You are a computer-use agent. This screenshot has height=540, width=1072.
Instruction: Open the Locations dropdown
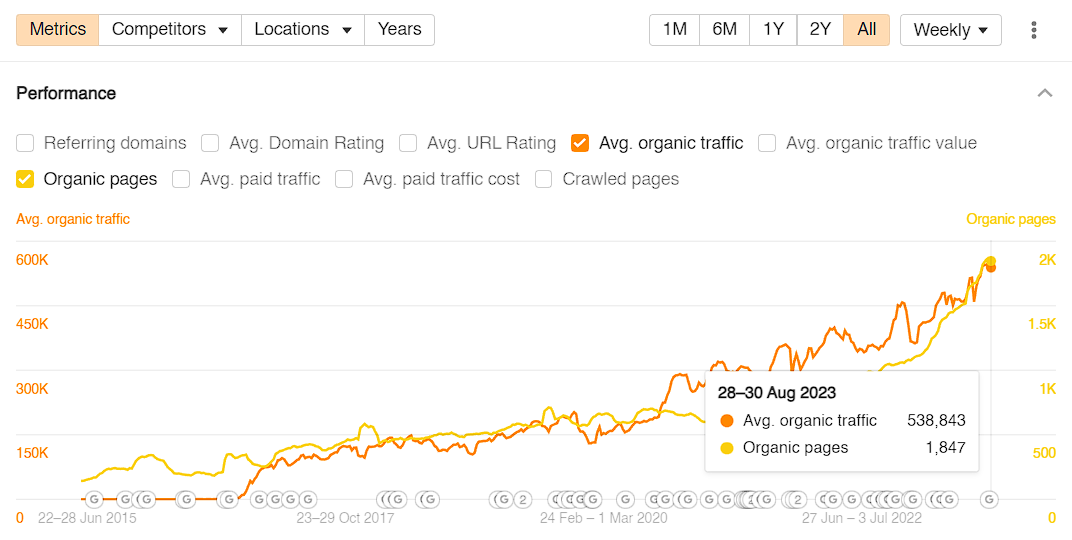click(303, 29)
